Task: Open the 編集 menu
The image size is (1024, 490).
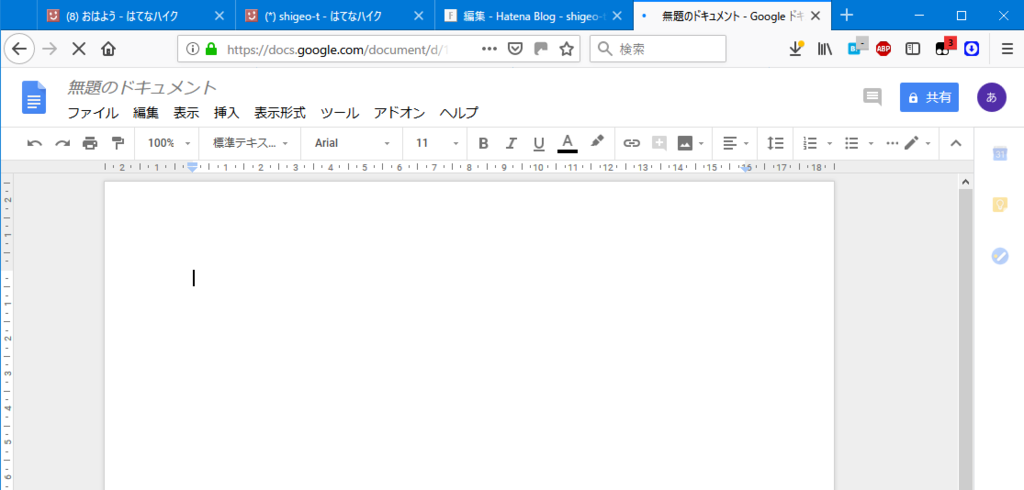Action: 146,113
